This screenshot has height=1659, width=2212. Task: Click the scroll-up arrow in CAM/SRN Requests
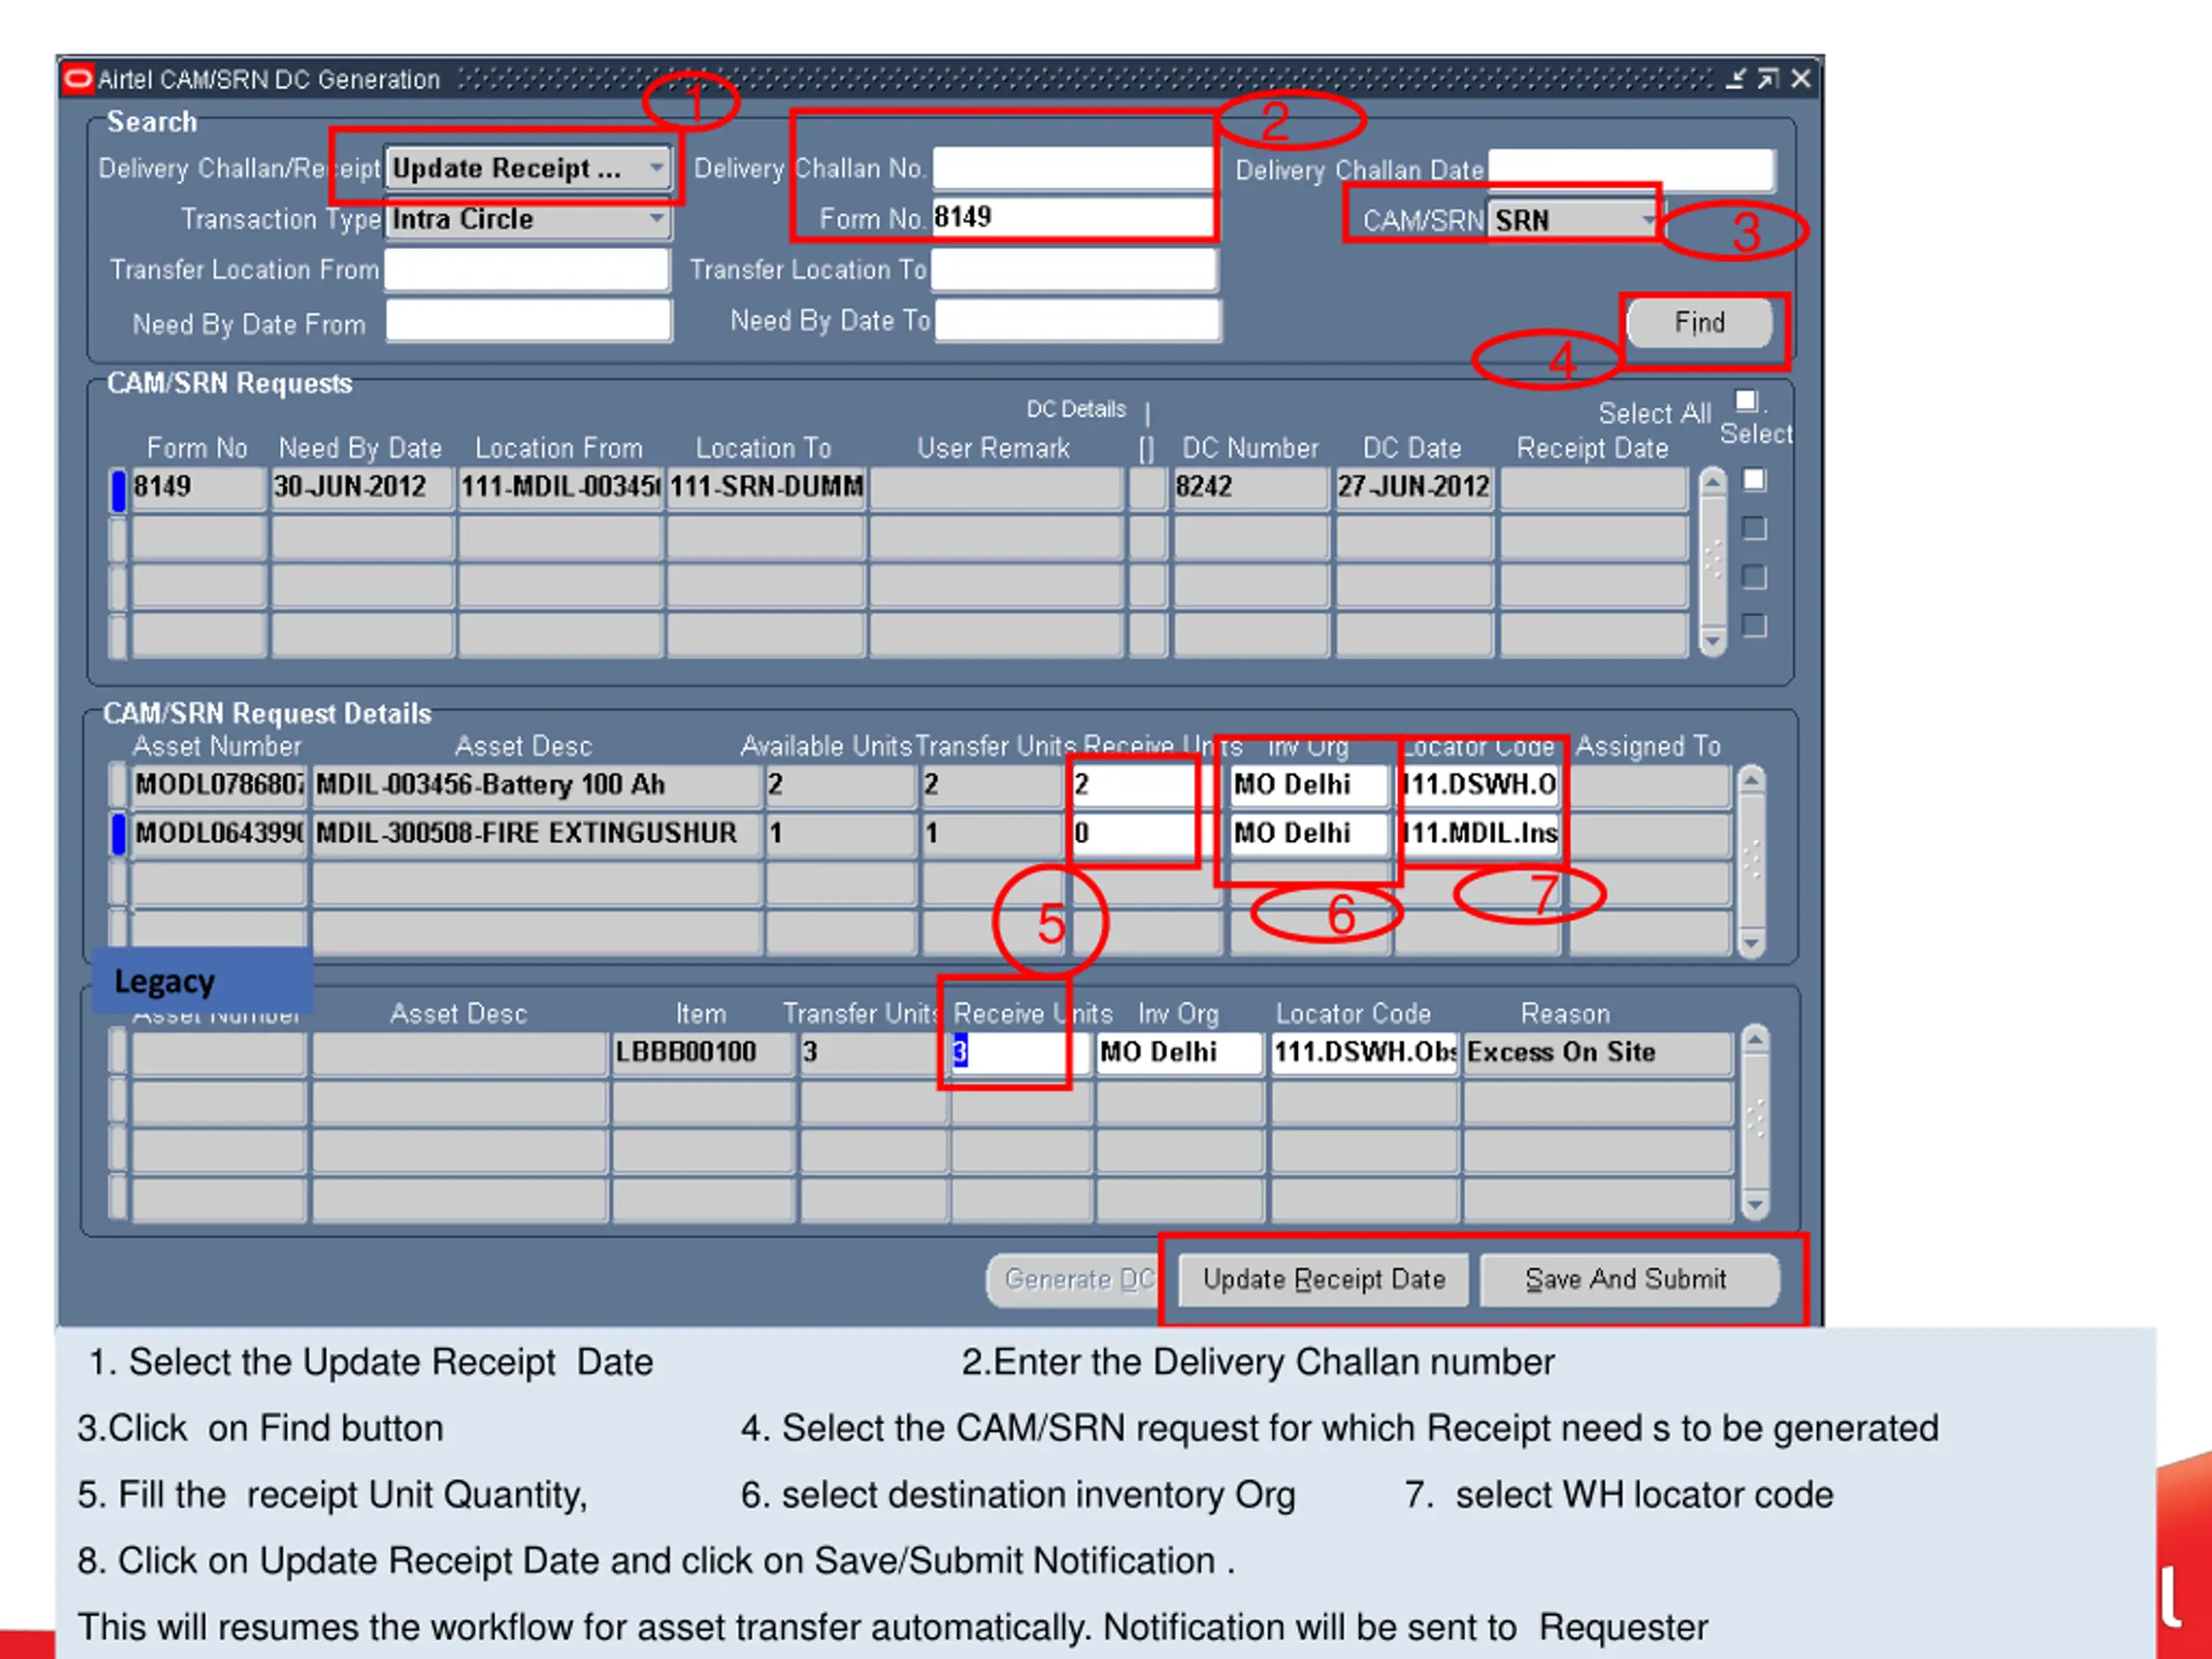tap(1713, 482)
